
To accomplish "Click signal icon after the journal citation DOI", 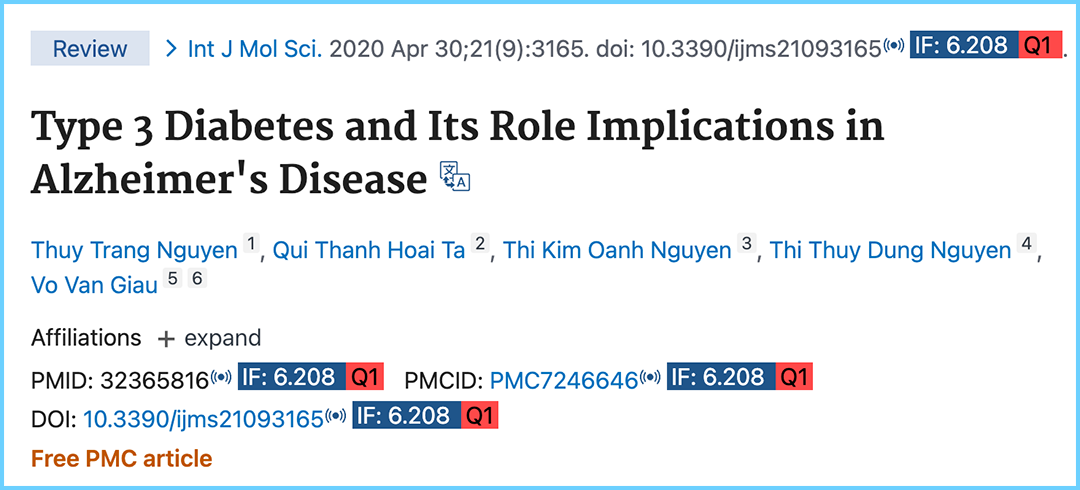I will [x=894, y=47].
